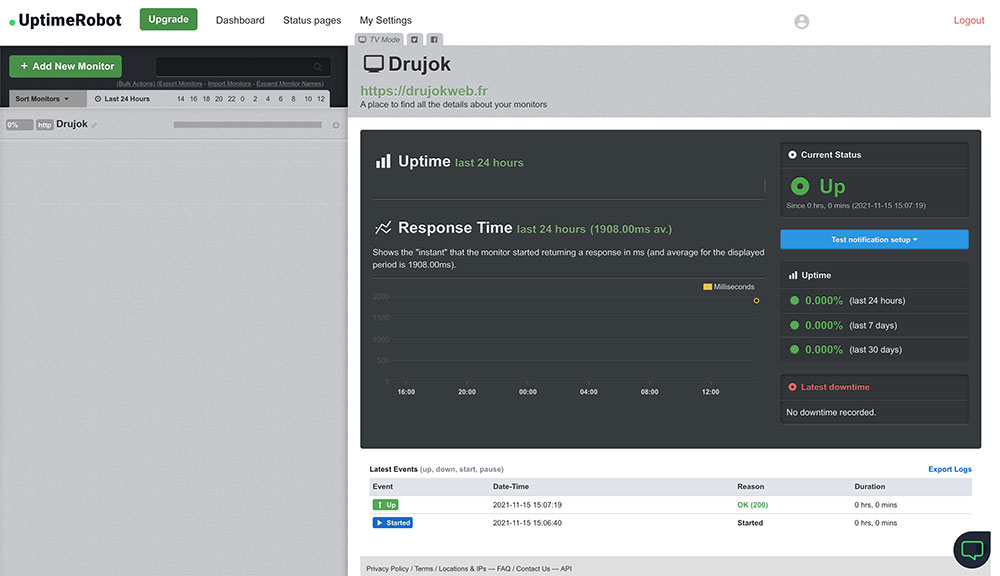Click the 2021-11-15 15:07:19 date cell
Screen dimensions: 1000x576
click(527, 505)
